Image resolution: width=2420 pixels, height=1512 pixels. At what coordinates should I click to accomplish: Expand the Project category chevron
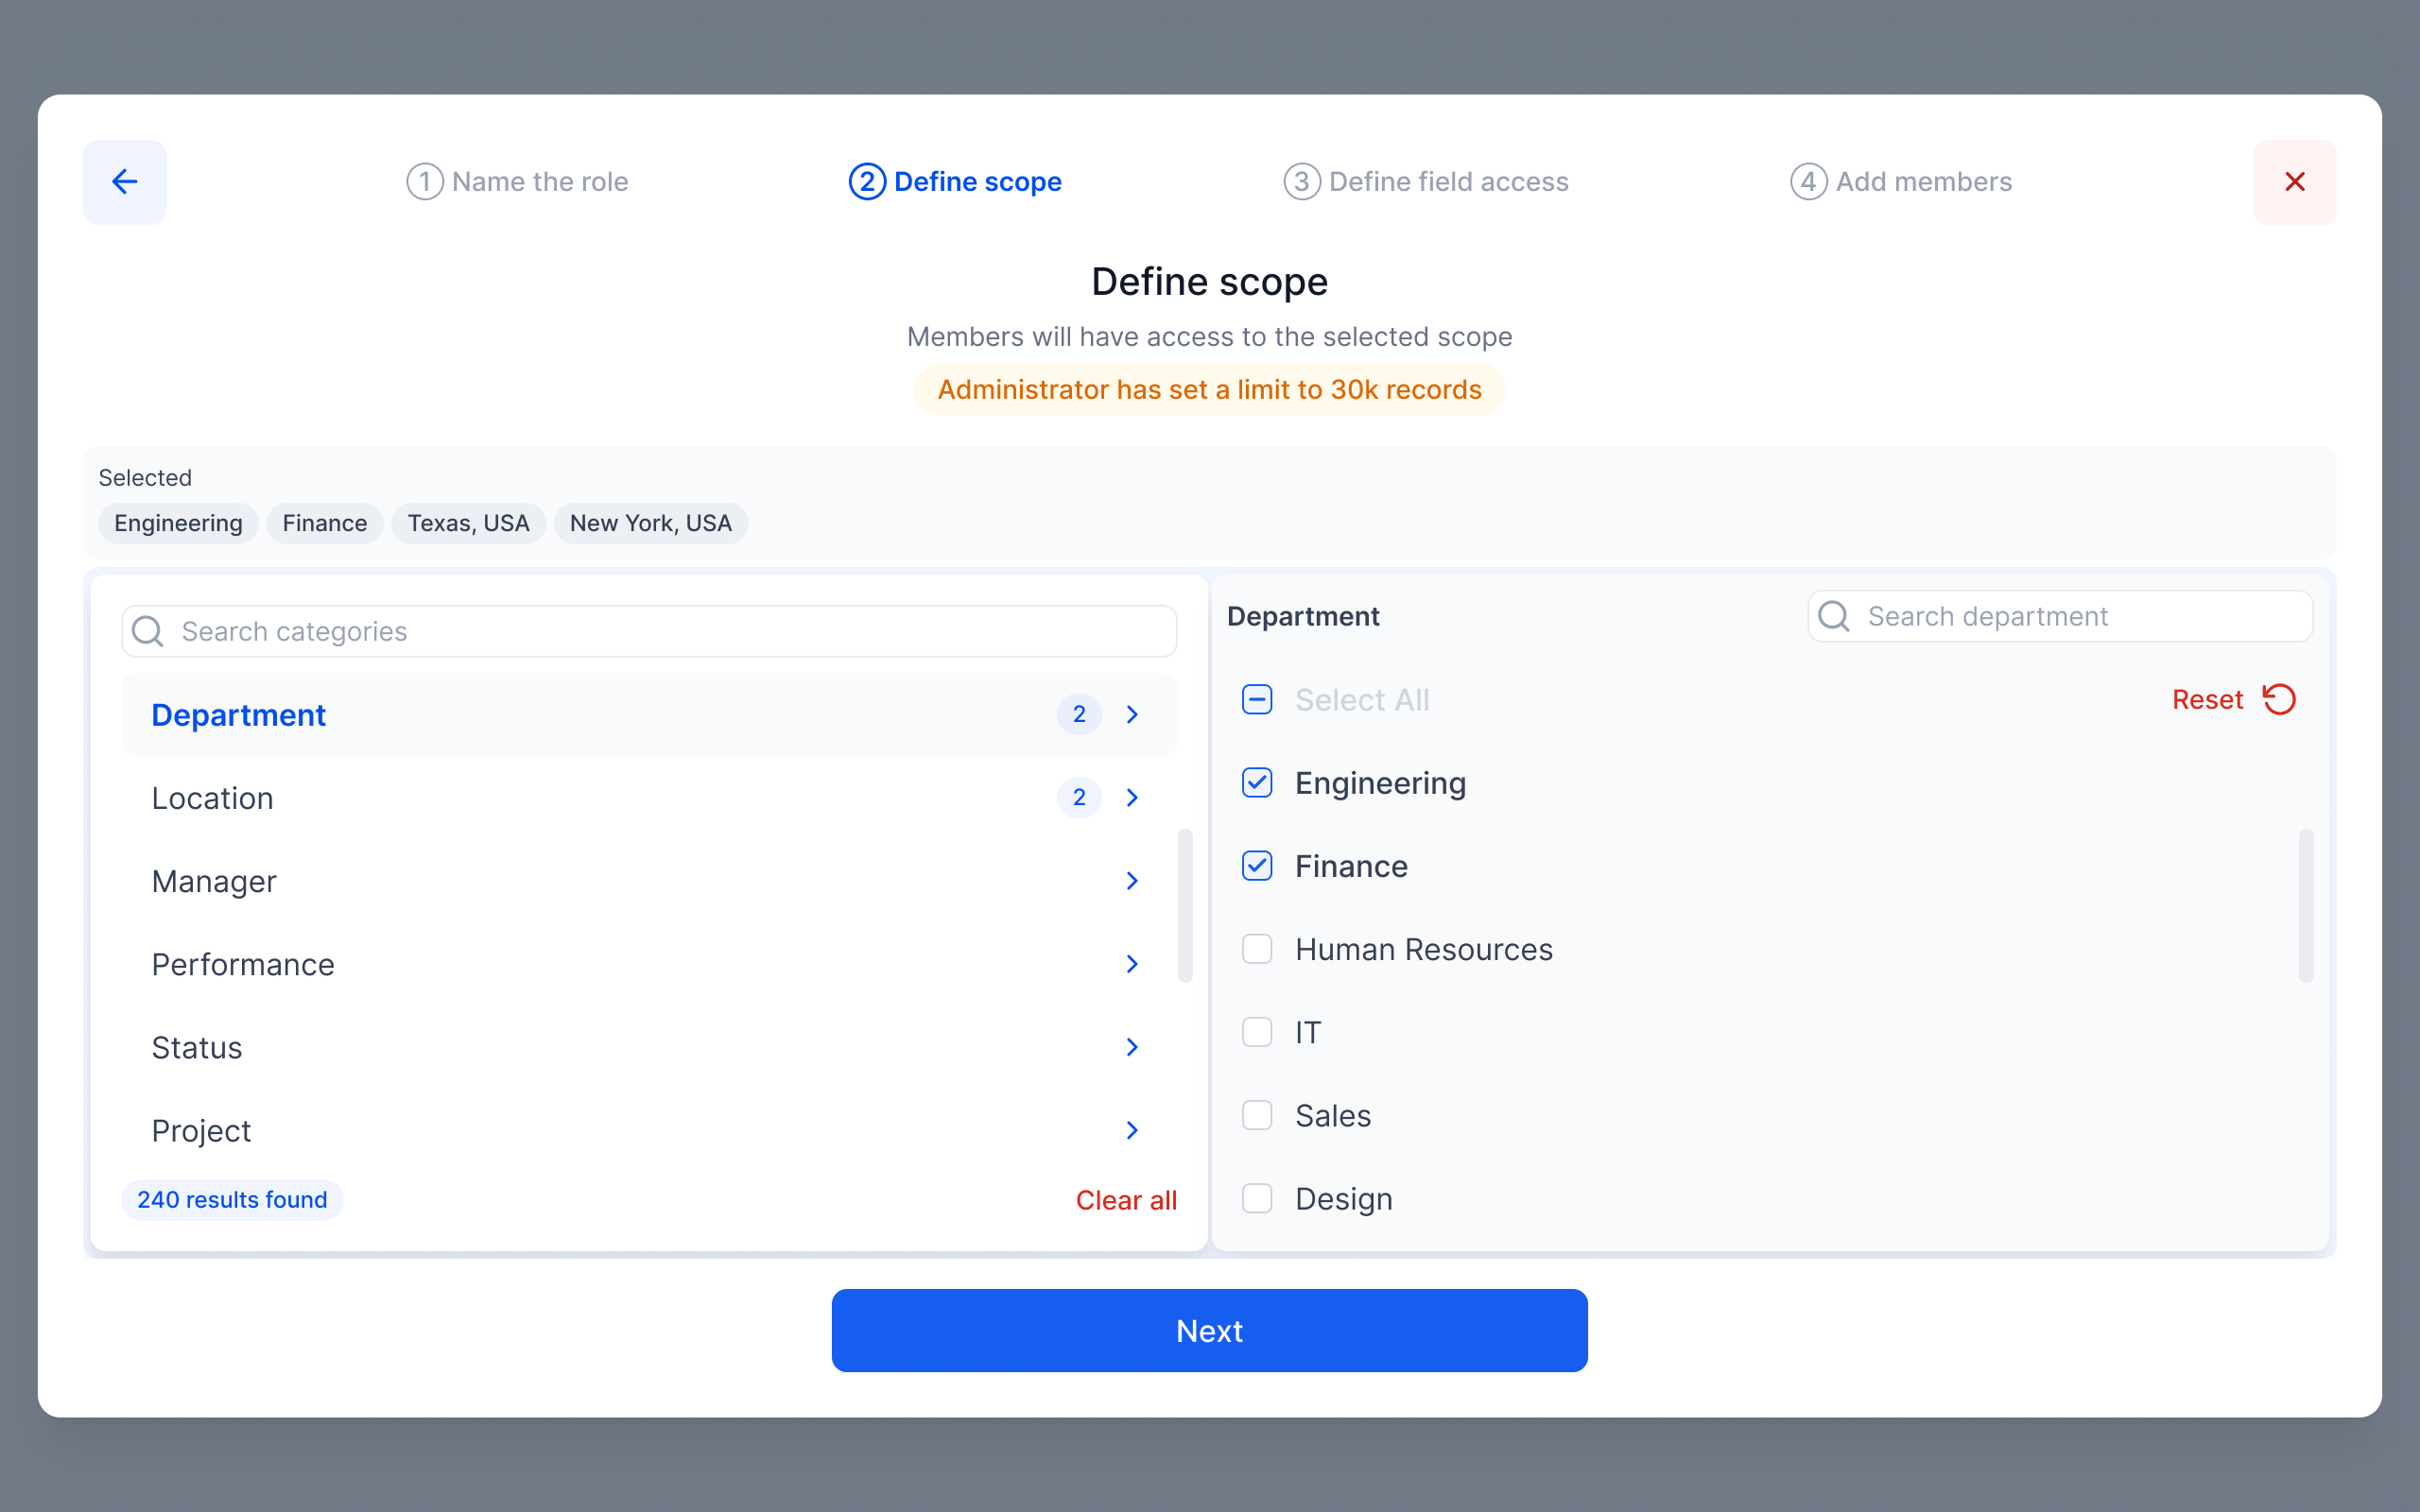pyautogui.click(x=1132, y=1129)
